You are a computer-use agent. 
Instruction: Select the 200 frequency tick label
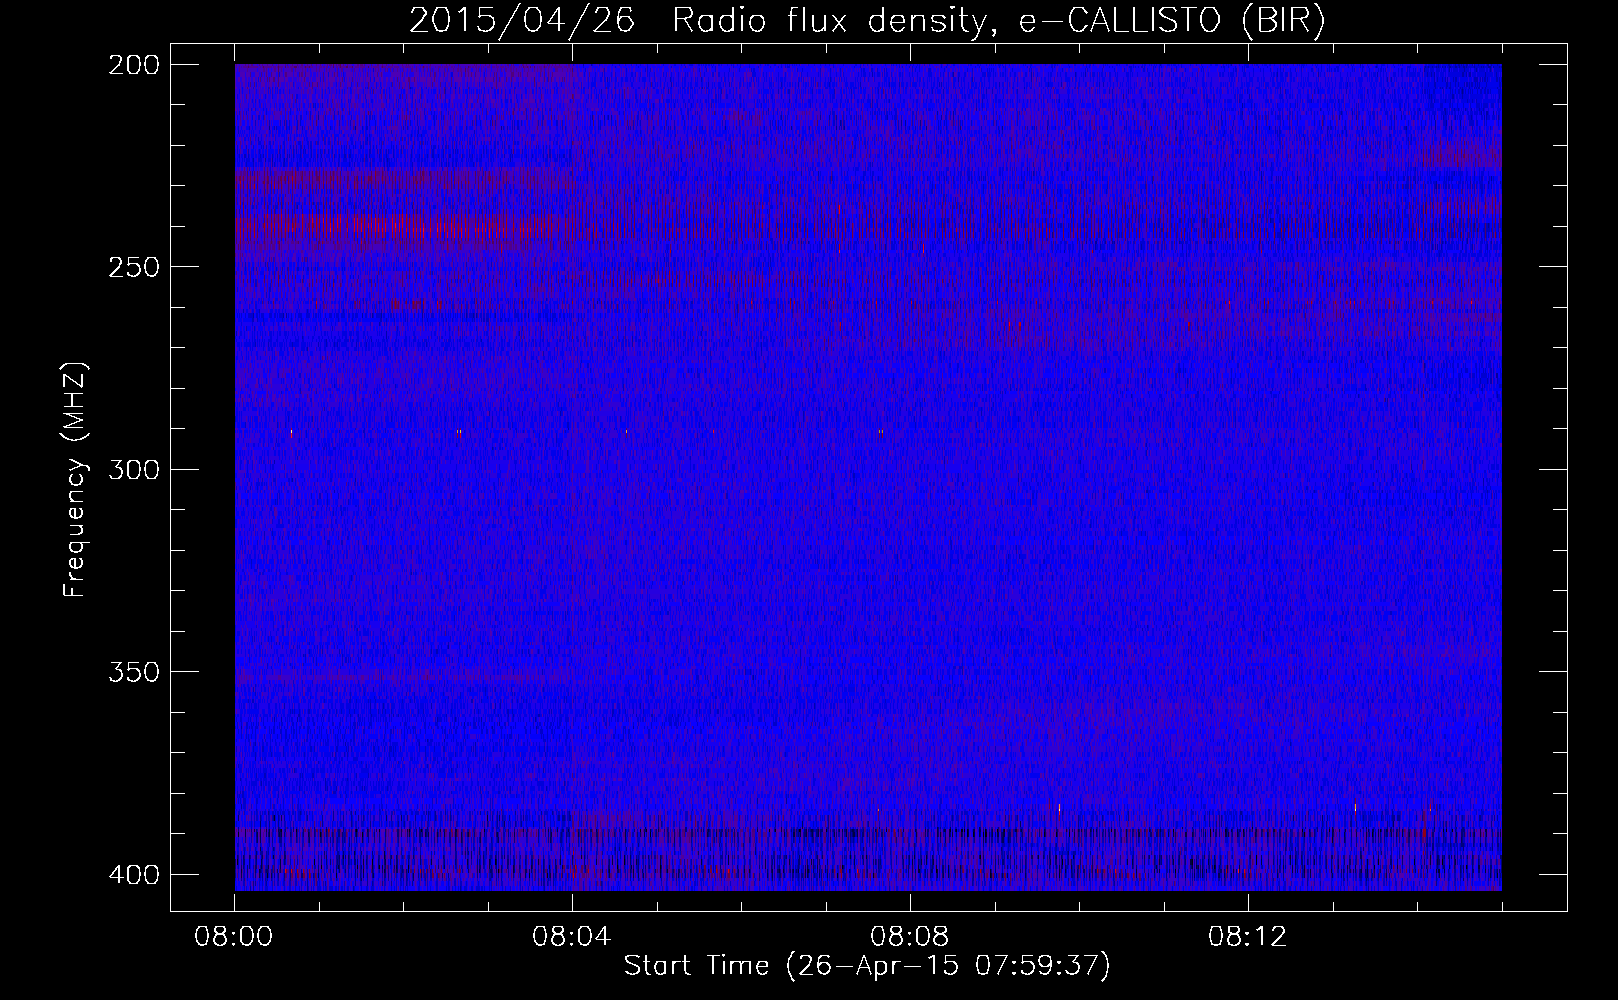pyautogui.click(x=132, y=64)
